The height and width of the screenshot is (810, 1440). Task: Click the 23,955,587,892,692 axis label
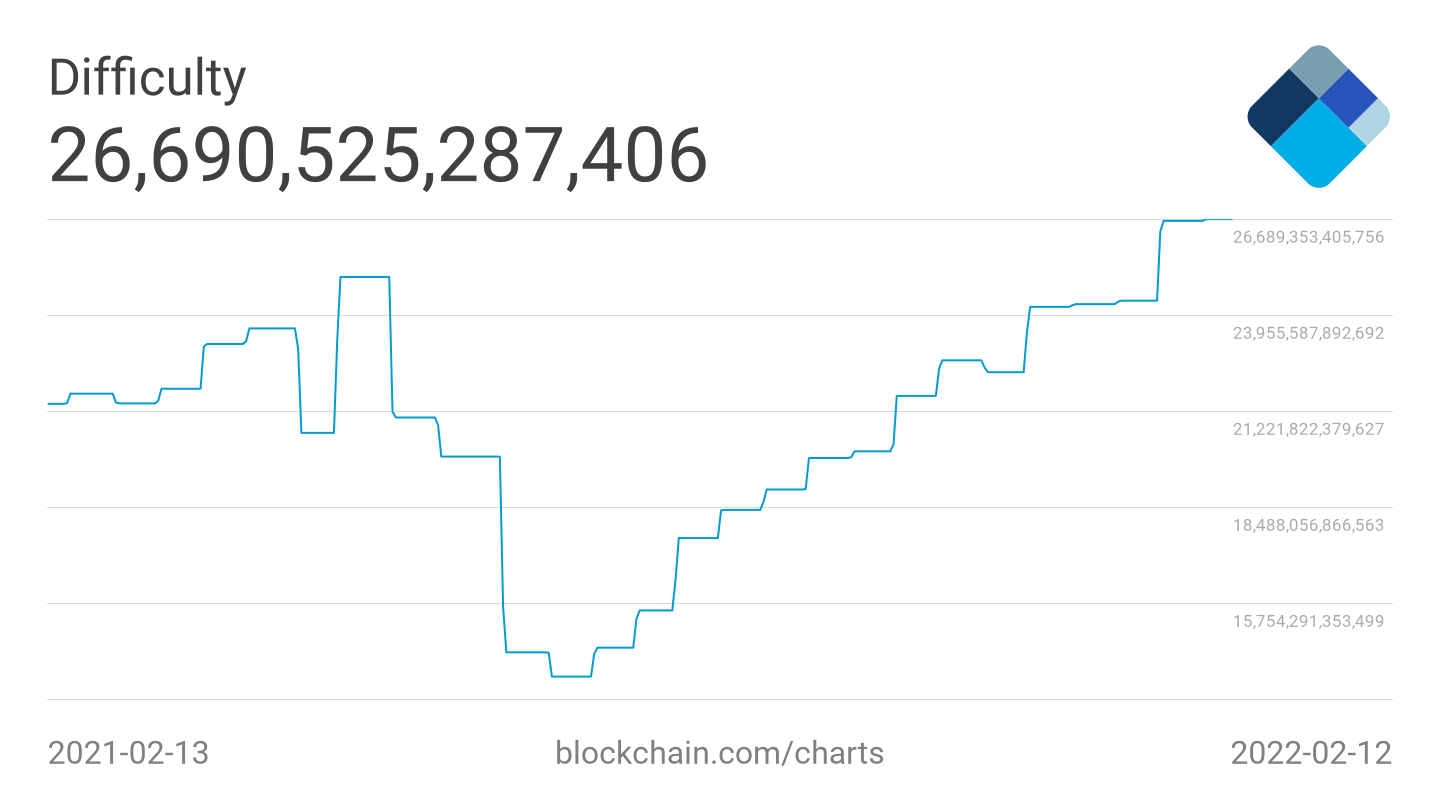pyautogui.click(x=1308, y=333)
